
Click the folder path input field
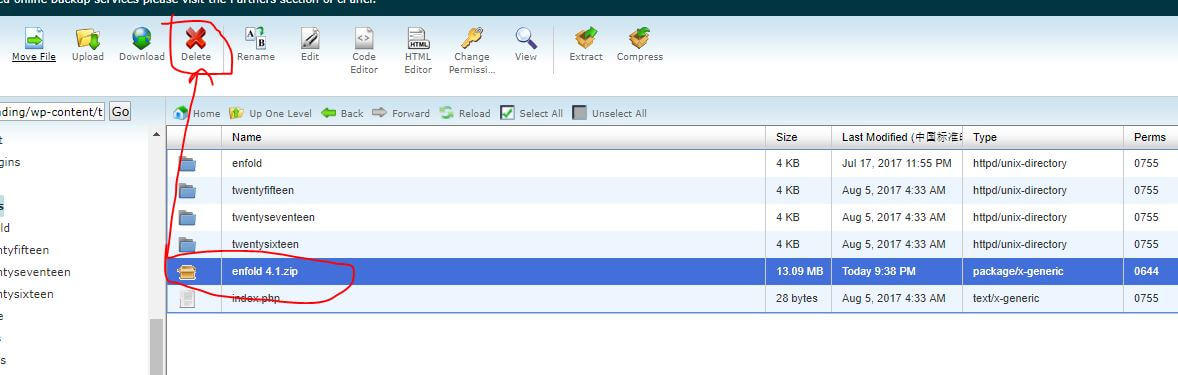52,112
